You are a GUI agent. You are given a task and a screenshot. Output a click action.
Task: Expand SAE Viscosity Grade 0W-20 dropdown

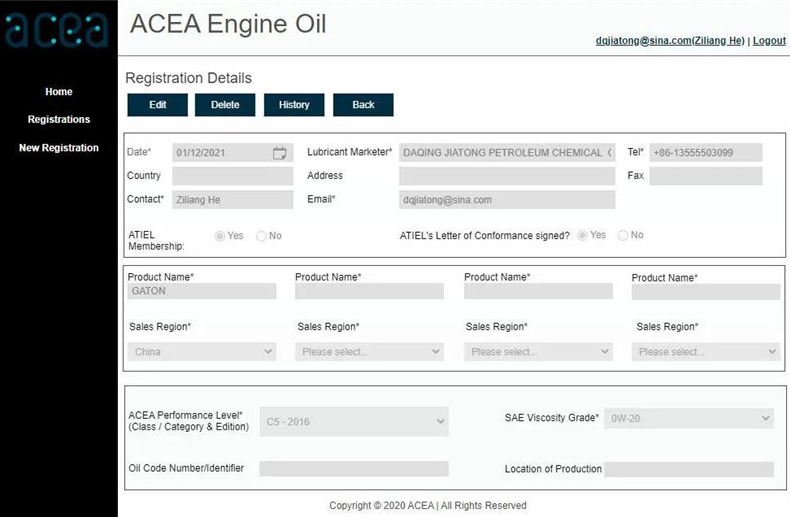689,418
